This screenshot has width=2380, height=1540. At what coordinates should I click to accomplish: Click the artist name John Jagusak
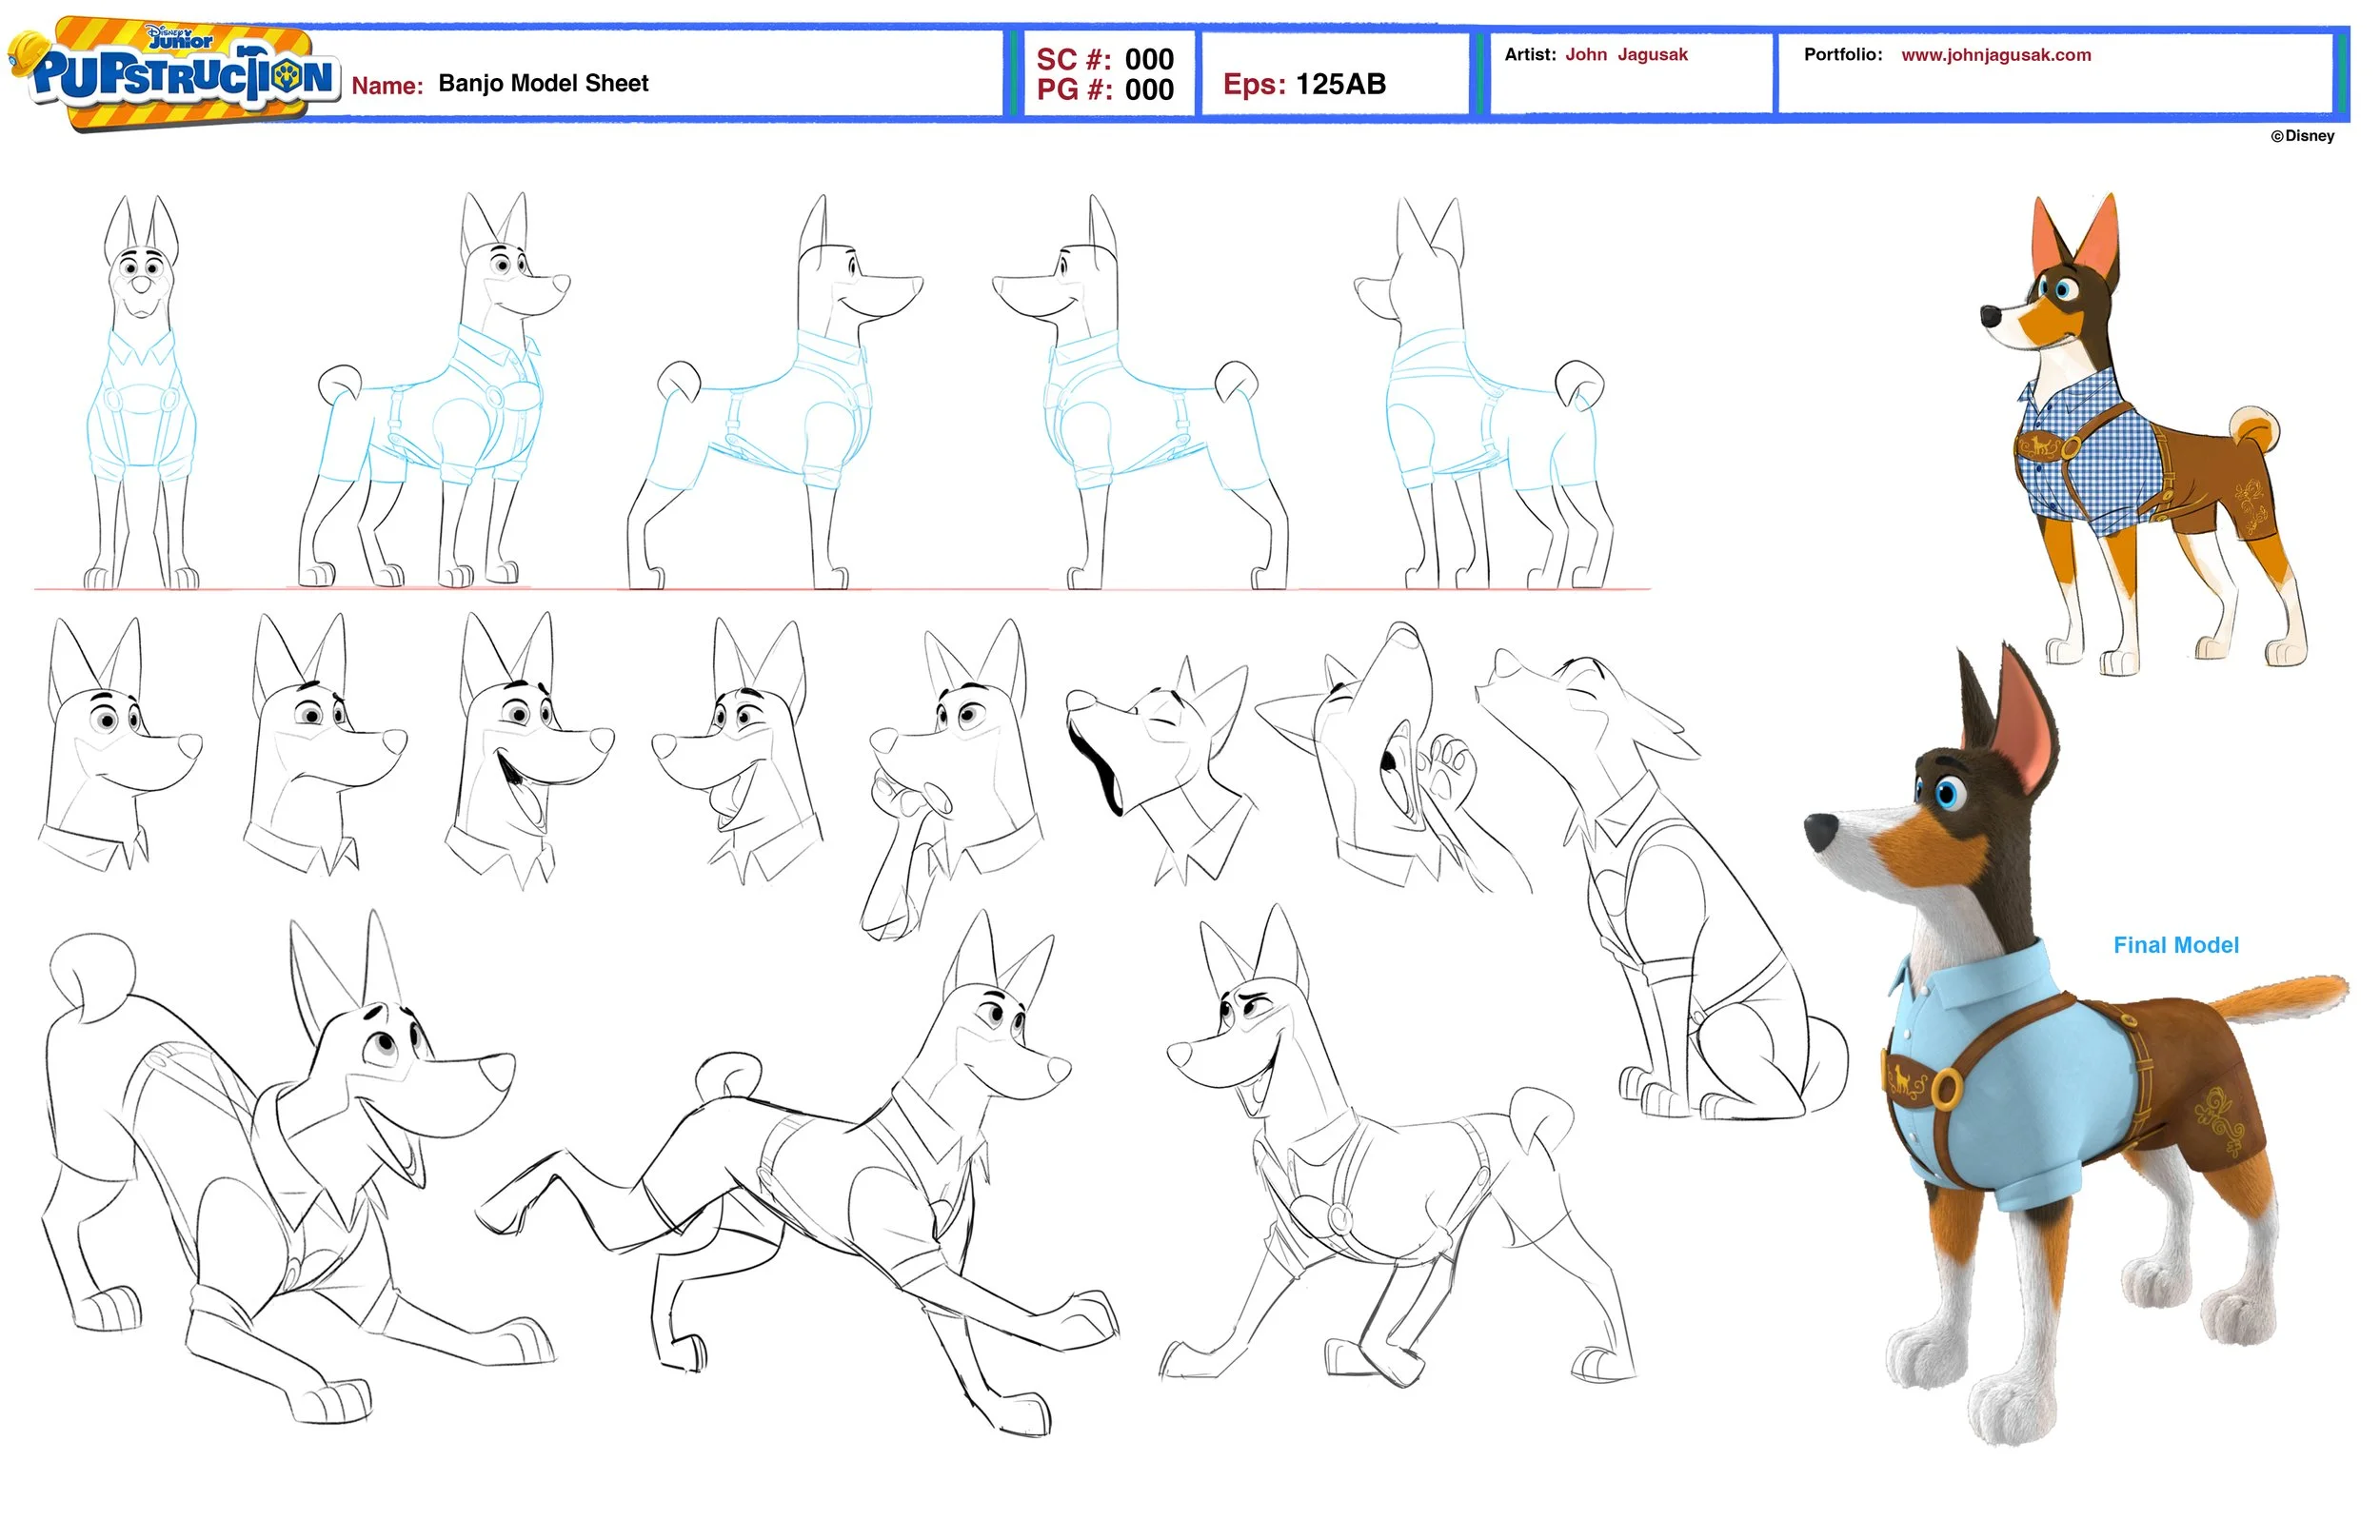[x=1625, y=55]
